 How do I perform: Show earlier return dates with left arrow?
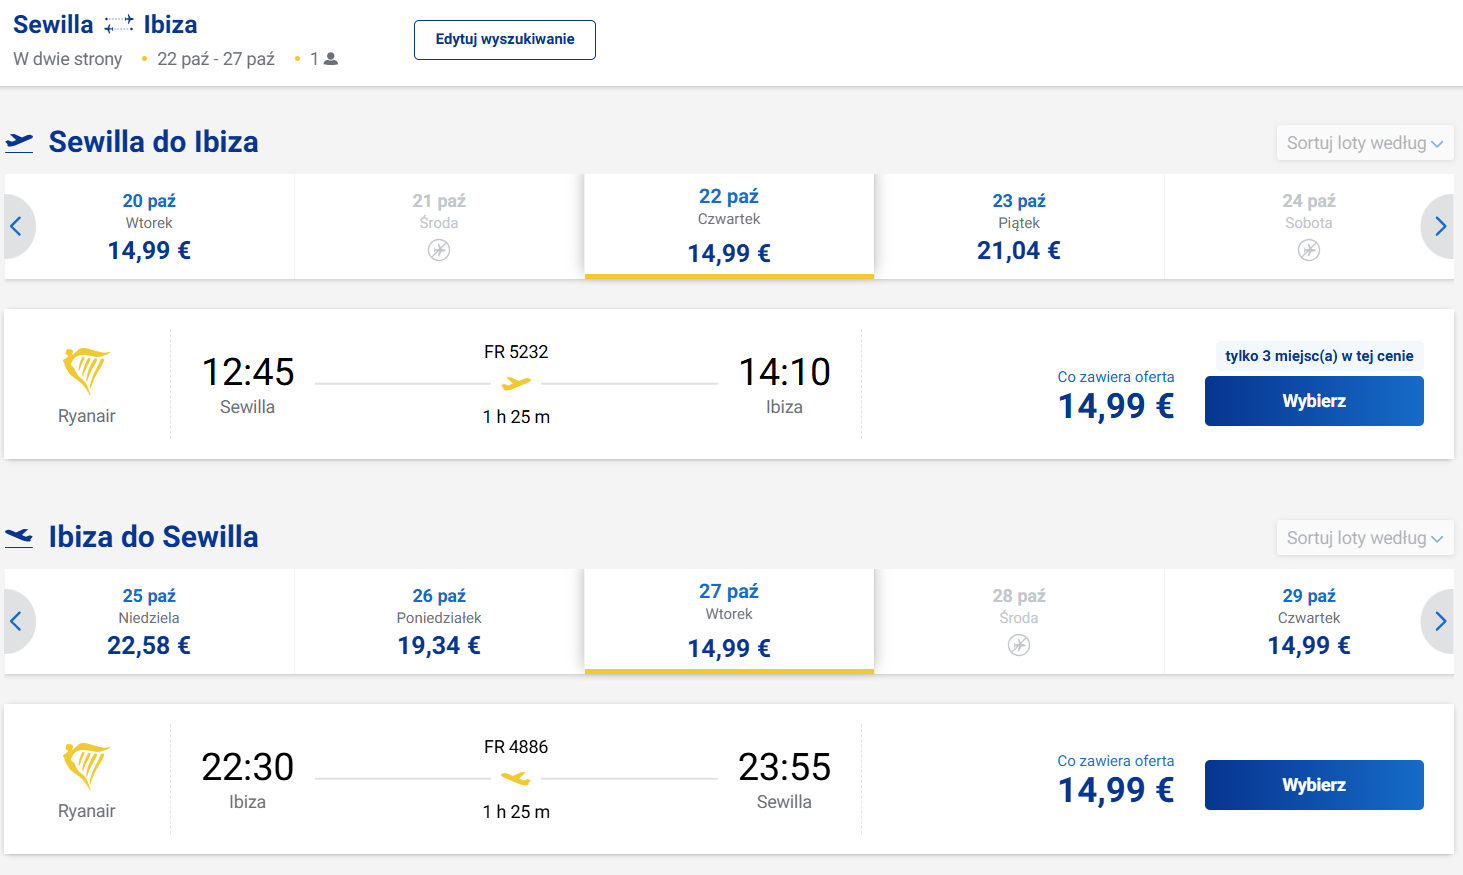[x=17, y=621]
